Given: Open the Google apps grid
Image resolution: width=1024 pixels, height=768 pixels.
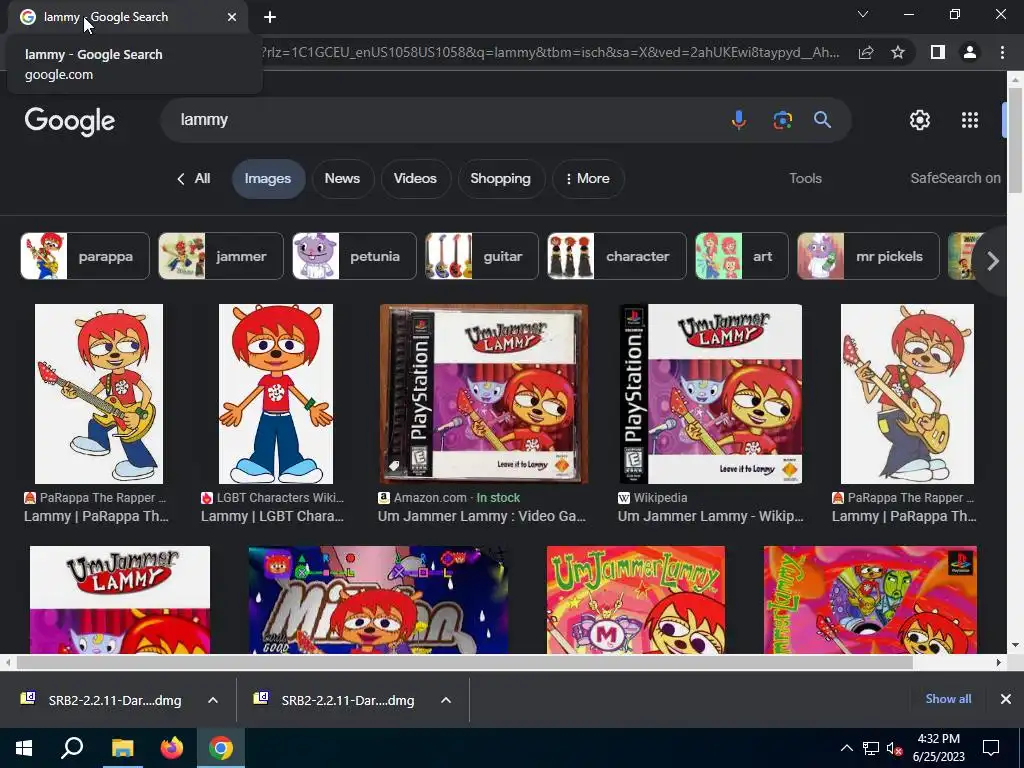Looking at the screenshot, I should 970,120.
